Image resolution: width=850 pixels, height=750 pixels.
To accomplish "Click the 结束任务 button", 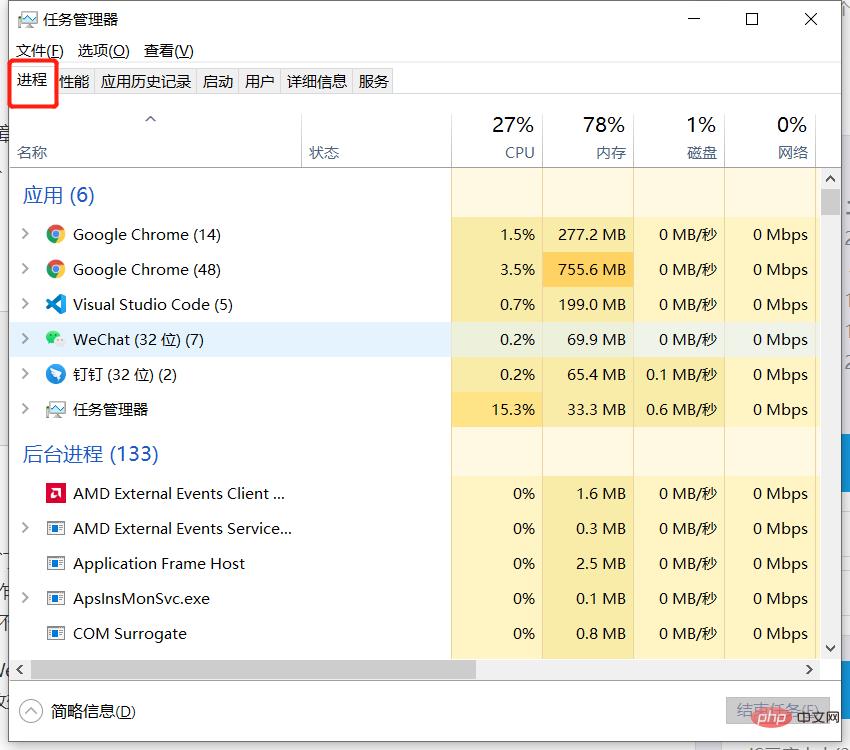I will [x=777, y=710].
